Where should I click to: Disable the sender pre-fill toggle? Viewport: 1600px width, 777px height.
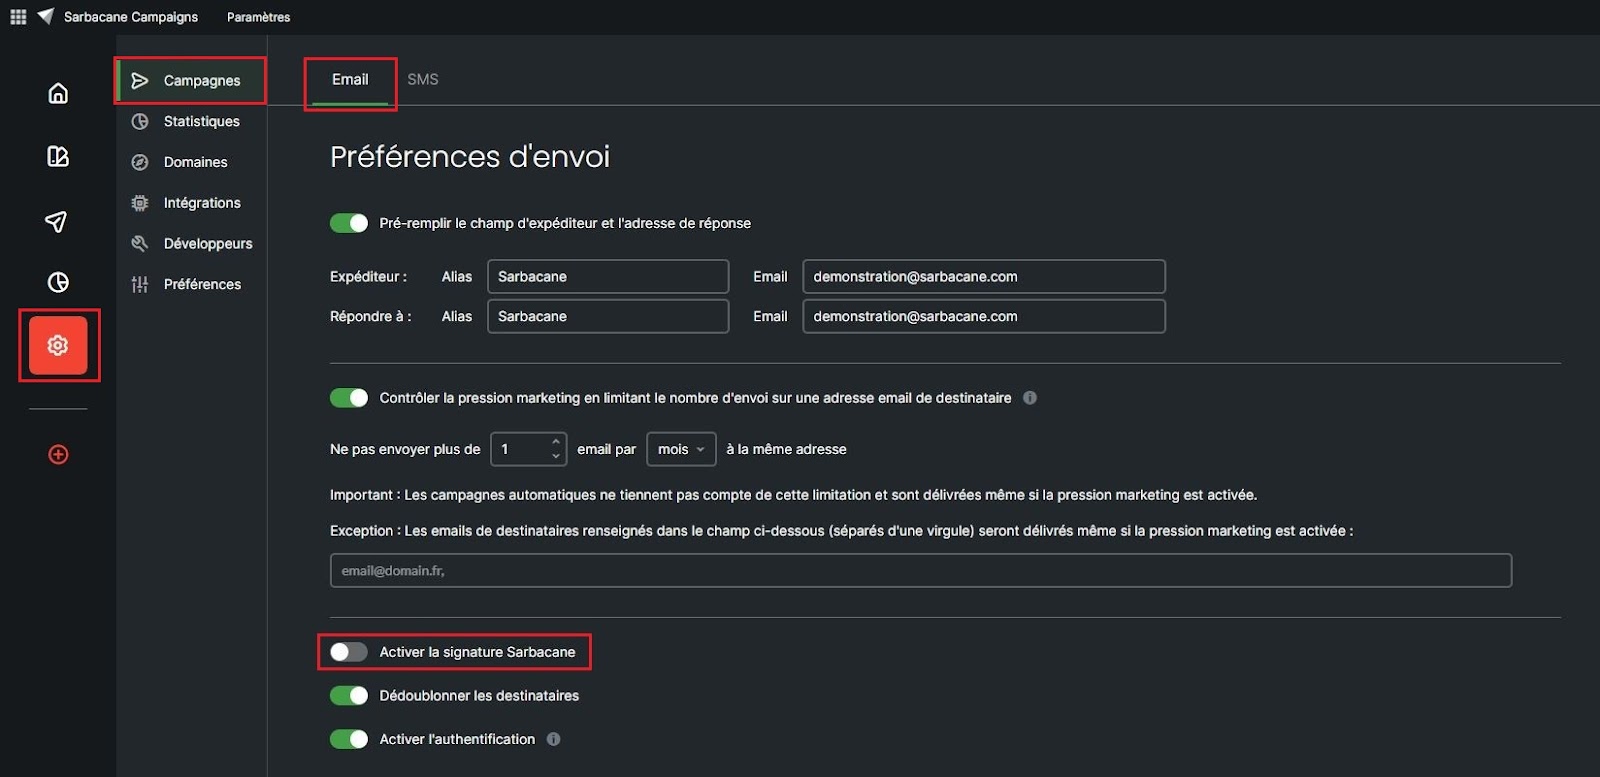[x=349, y=223]
